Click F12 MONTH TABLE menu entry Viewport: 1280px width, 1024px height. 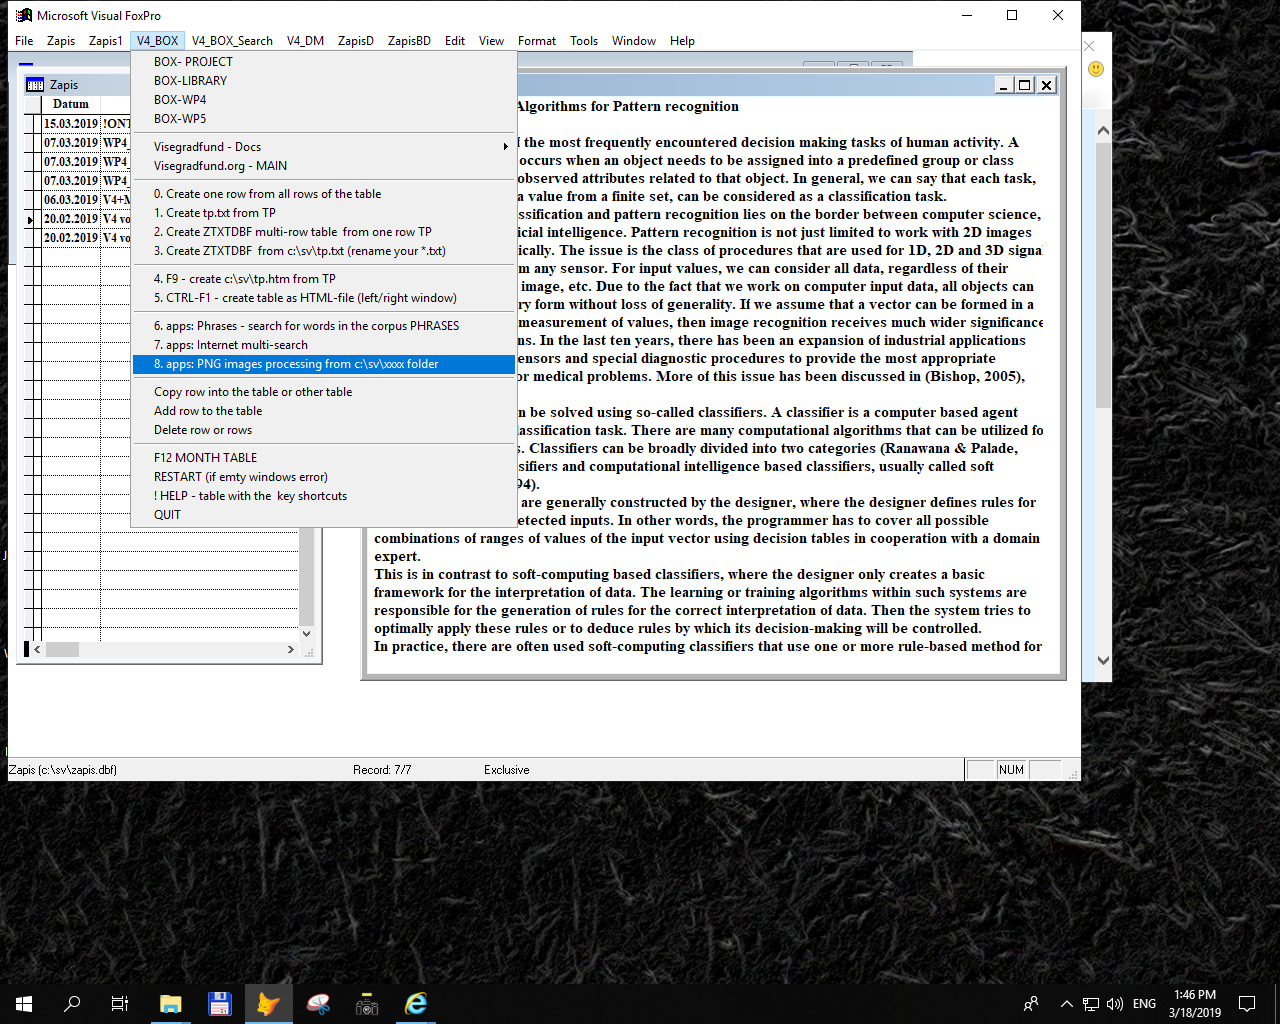coord(205,458)
